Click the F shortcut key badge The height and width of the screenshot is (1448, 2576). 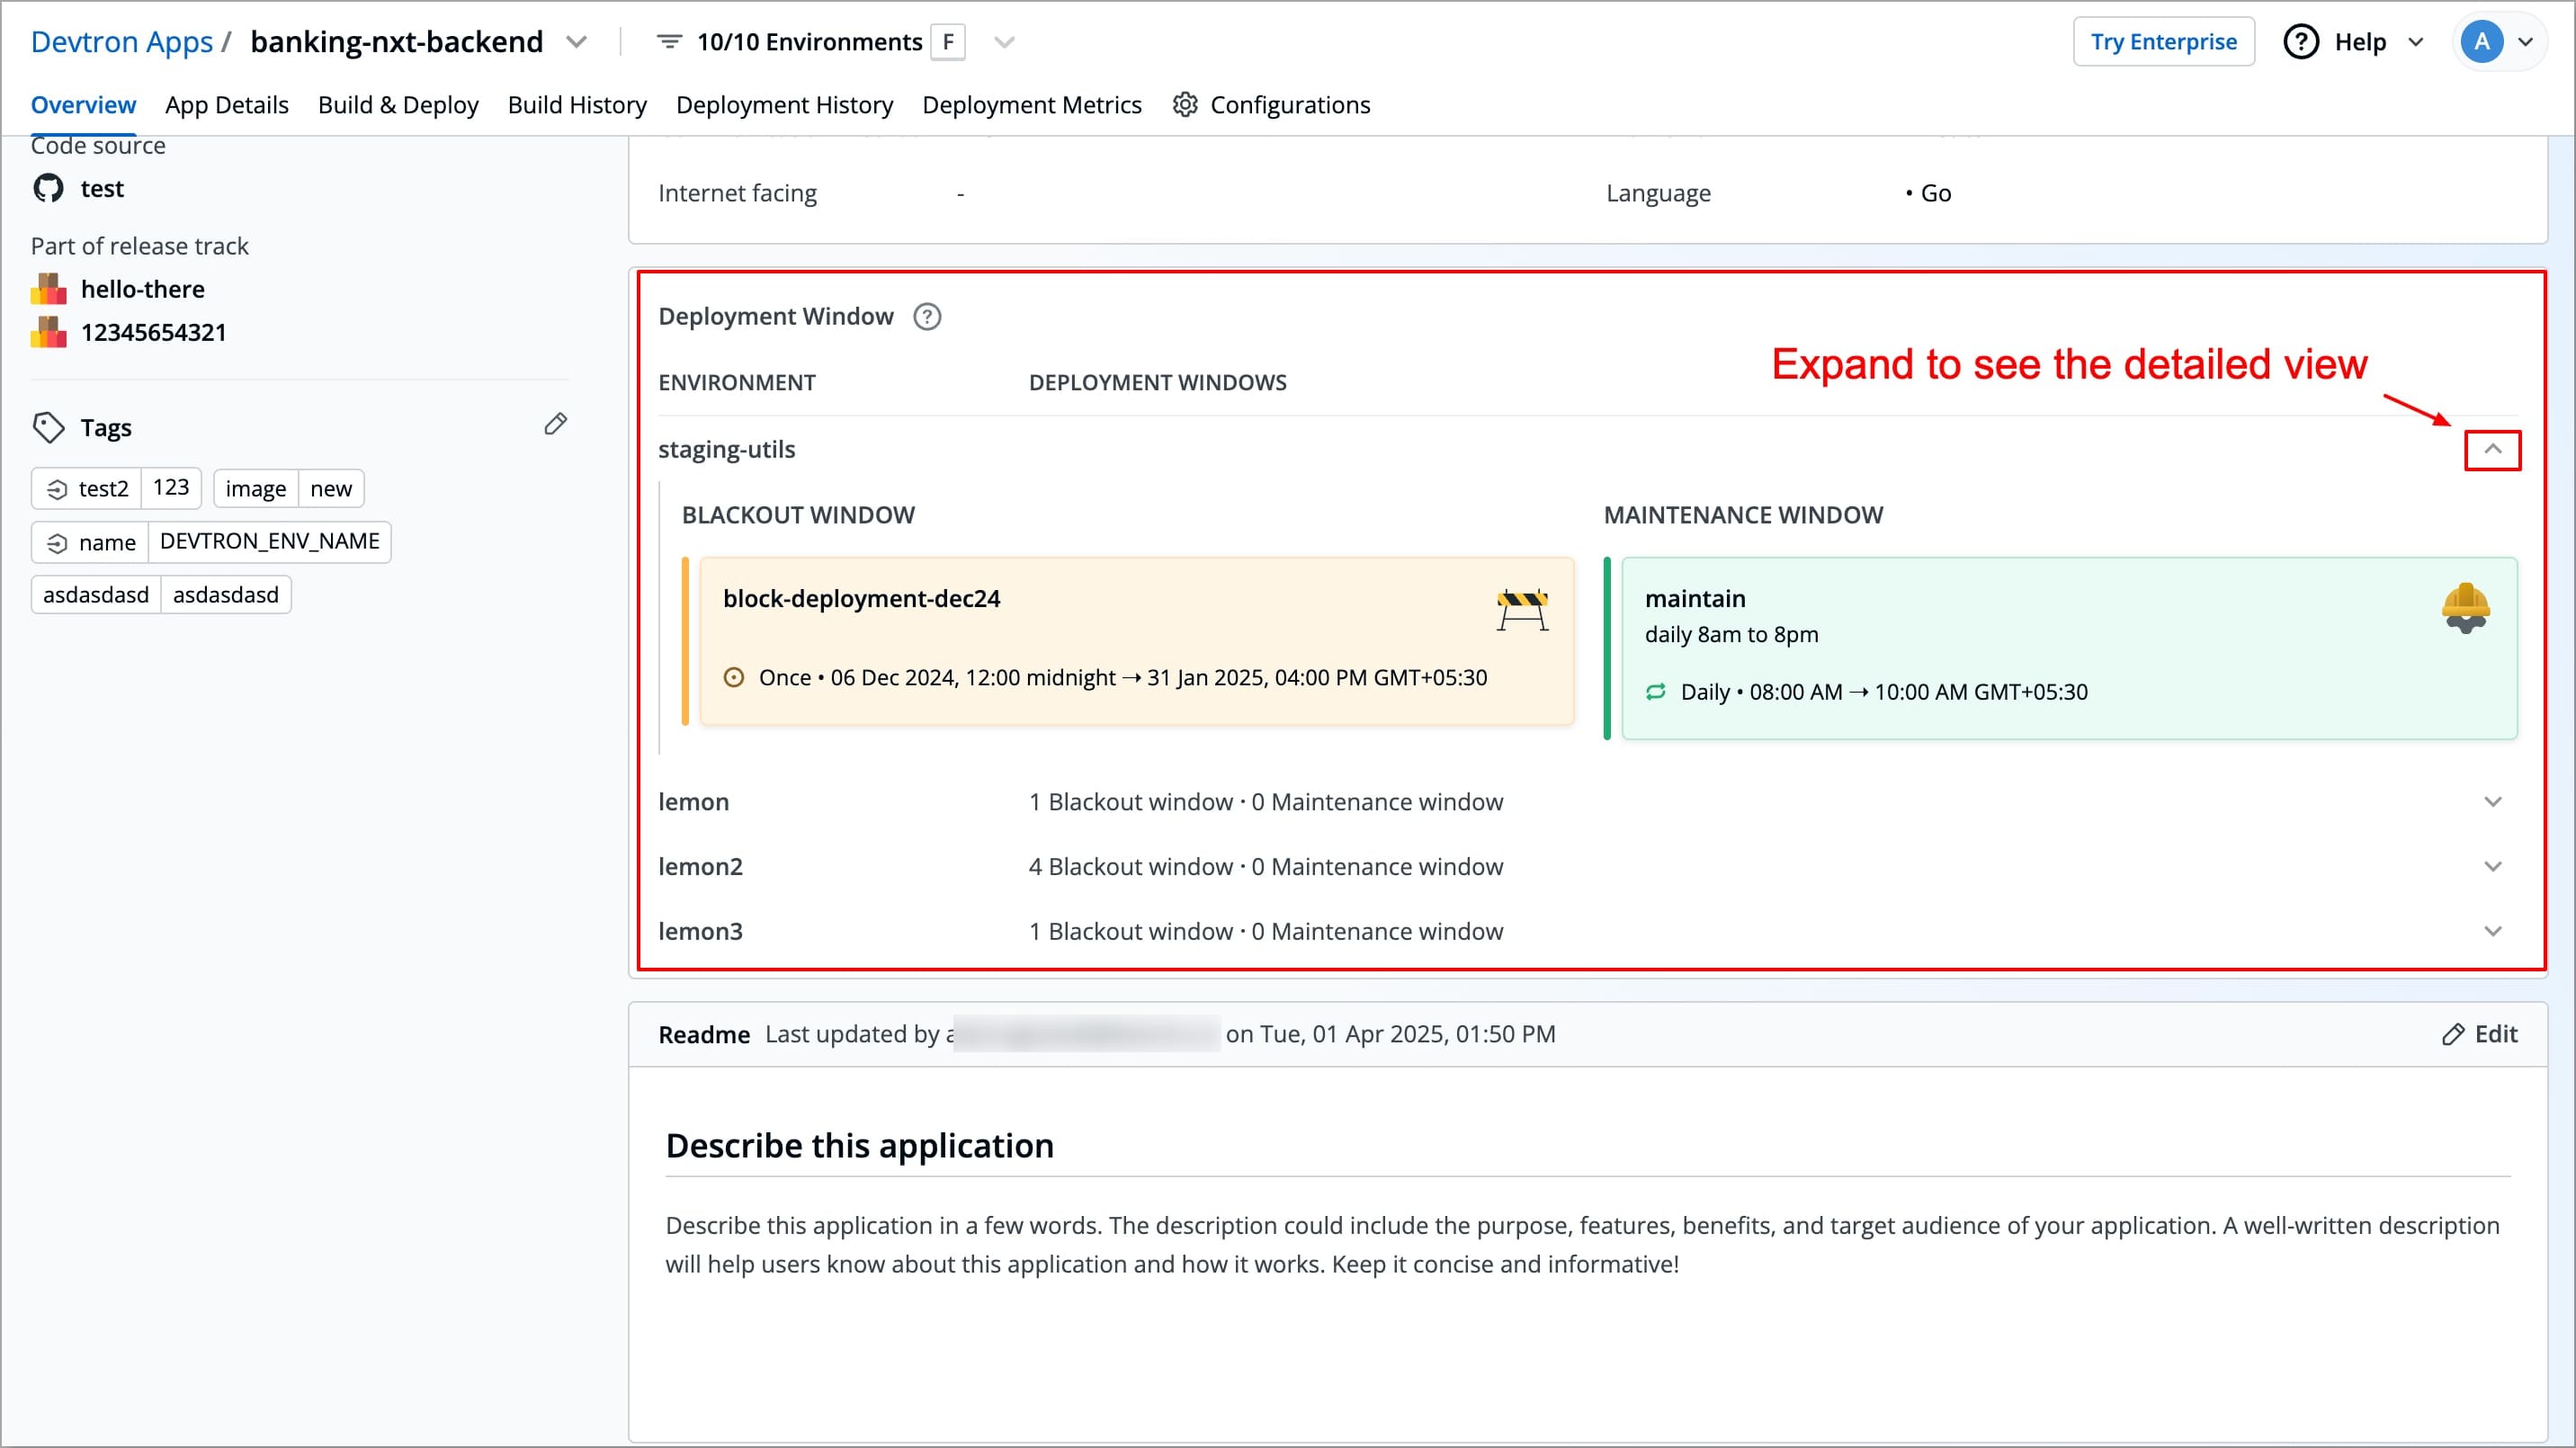(948, 42)
